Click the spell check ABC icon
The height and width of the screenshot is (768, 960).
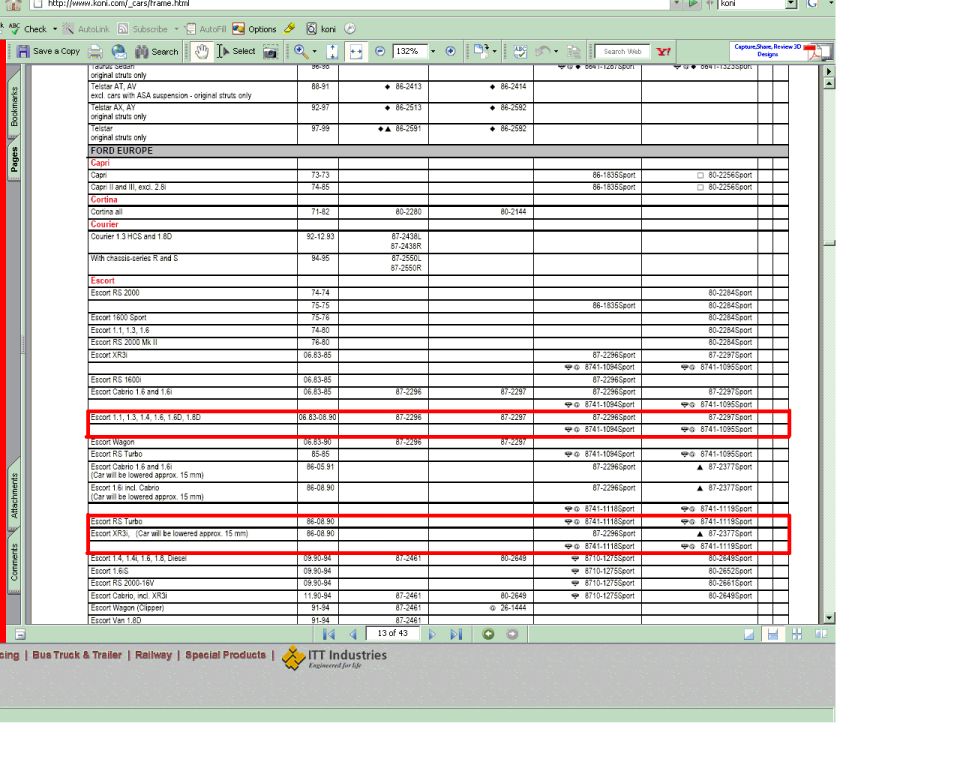[520, 51]
